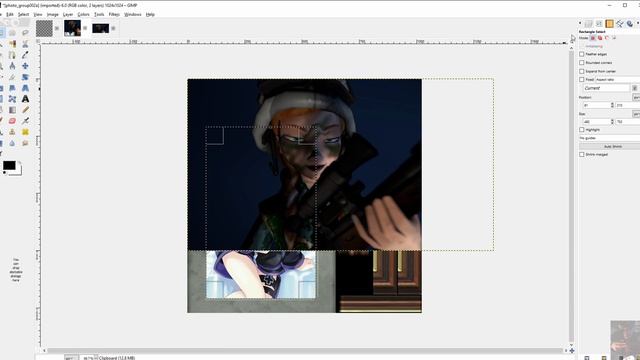Enable Shrink merged checkbox
640x360 pixels.
[582, 154]
